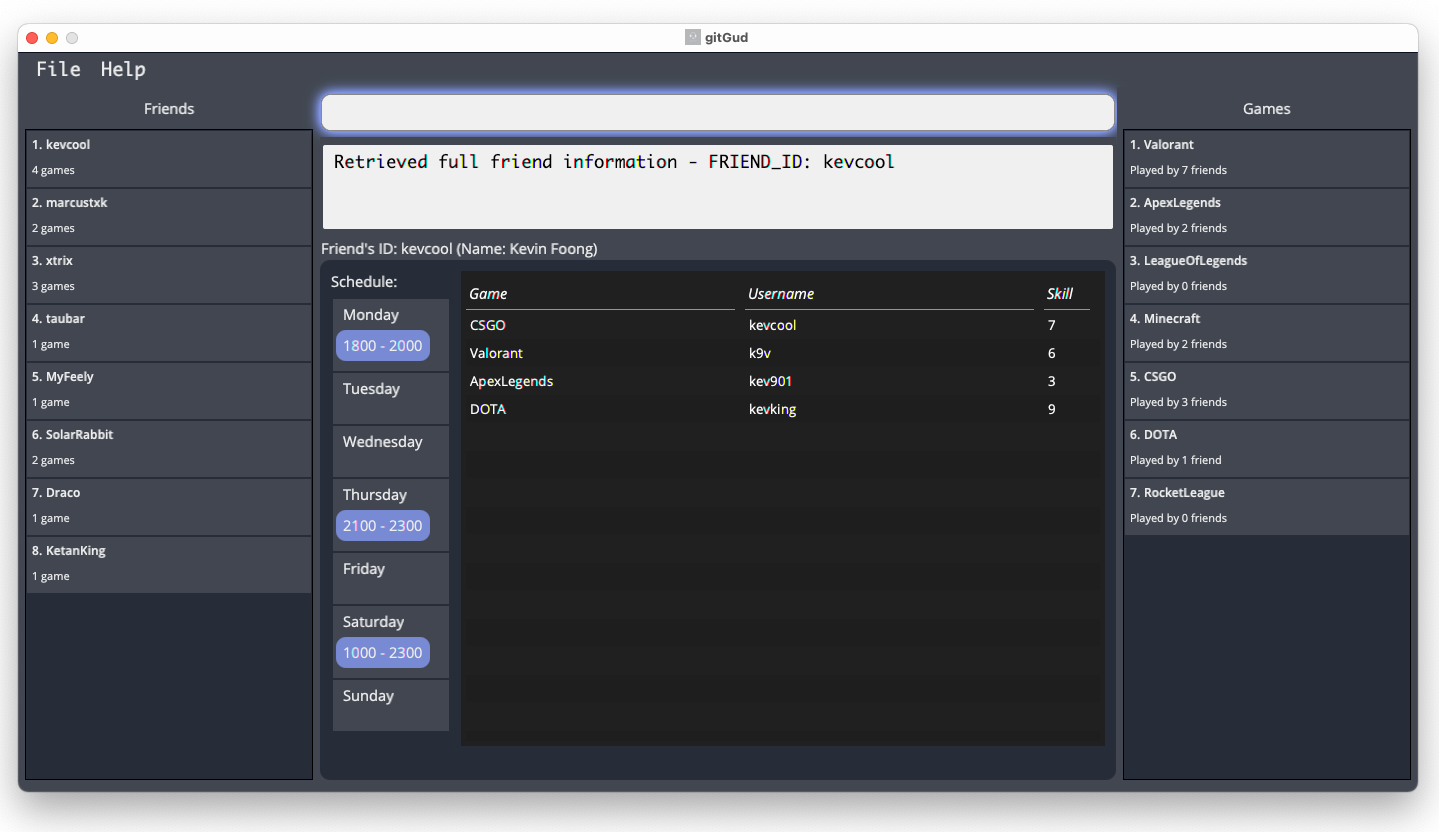Click the Skill column header
Screen dimensions: 1439x832
coord(1067,294)
